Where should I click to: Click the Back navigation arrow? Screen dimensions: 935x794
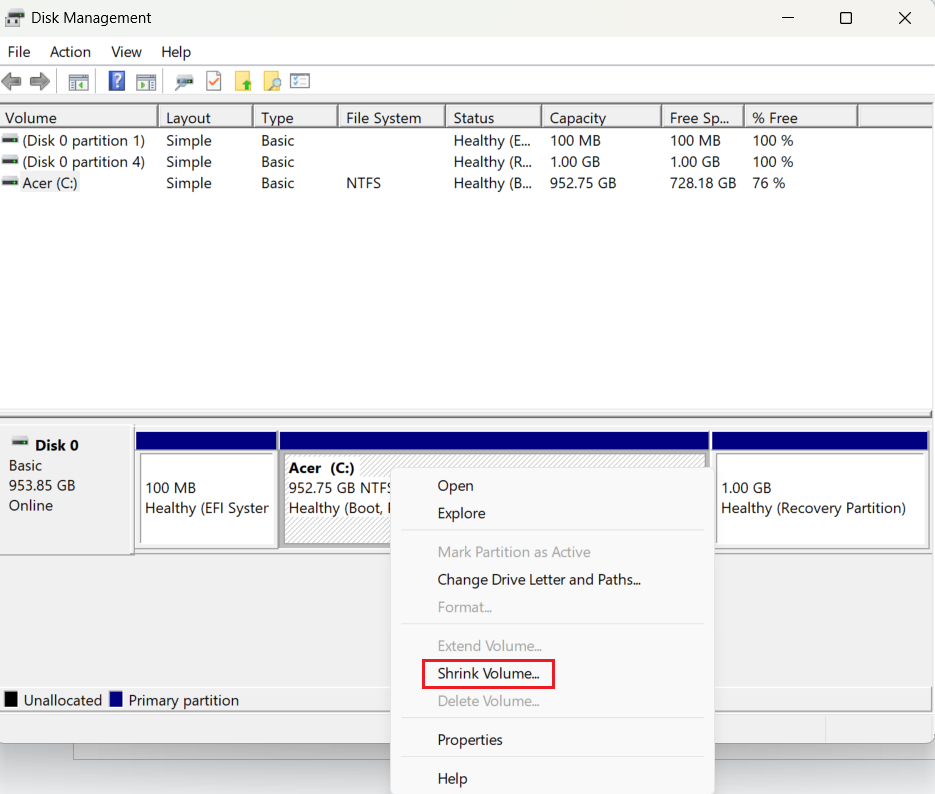(12, 81)
